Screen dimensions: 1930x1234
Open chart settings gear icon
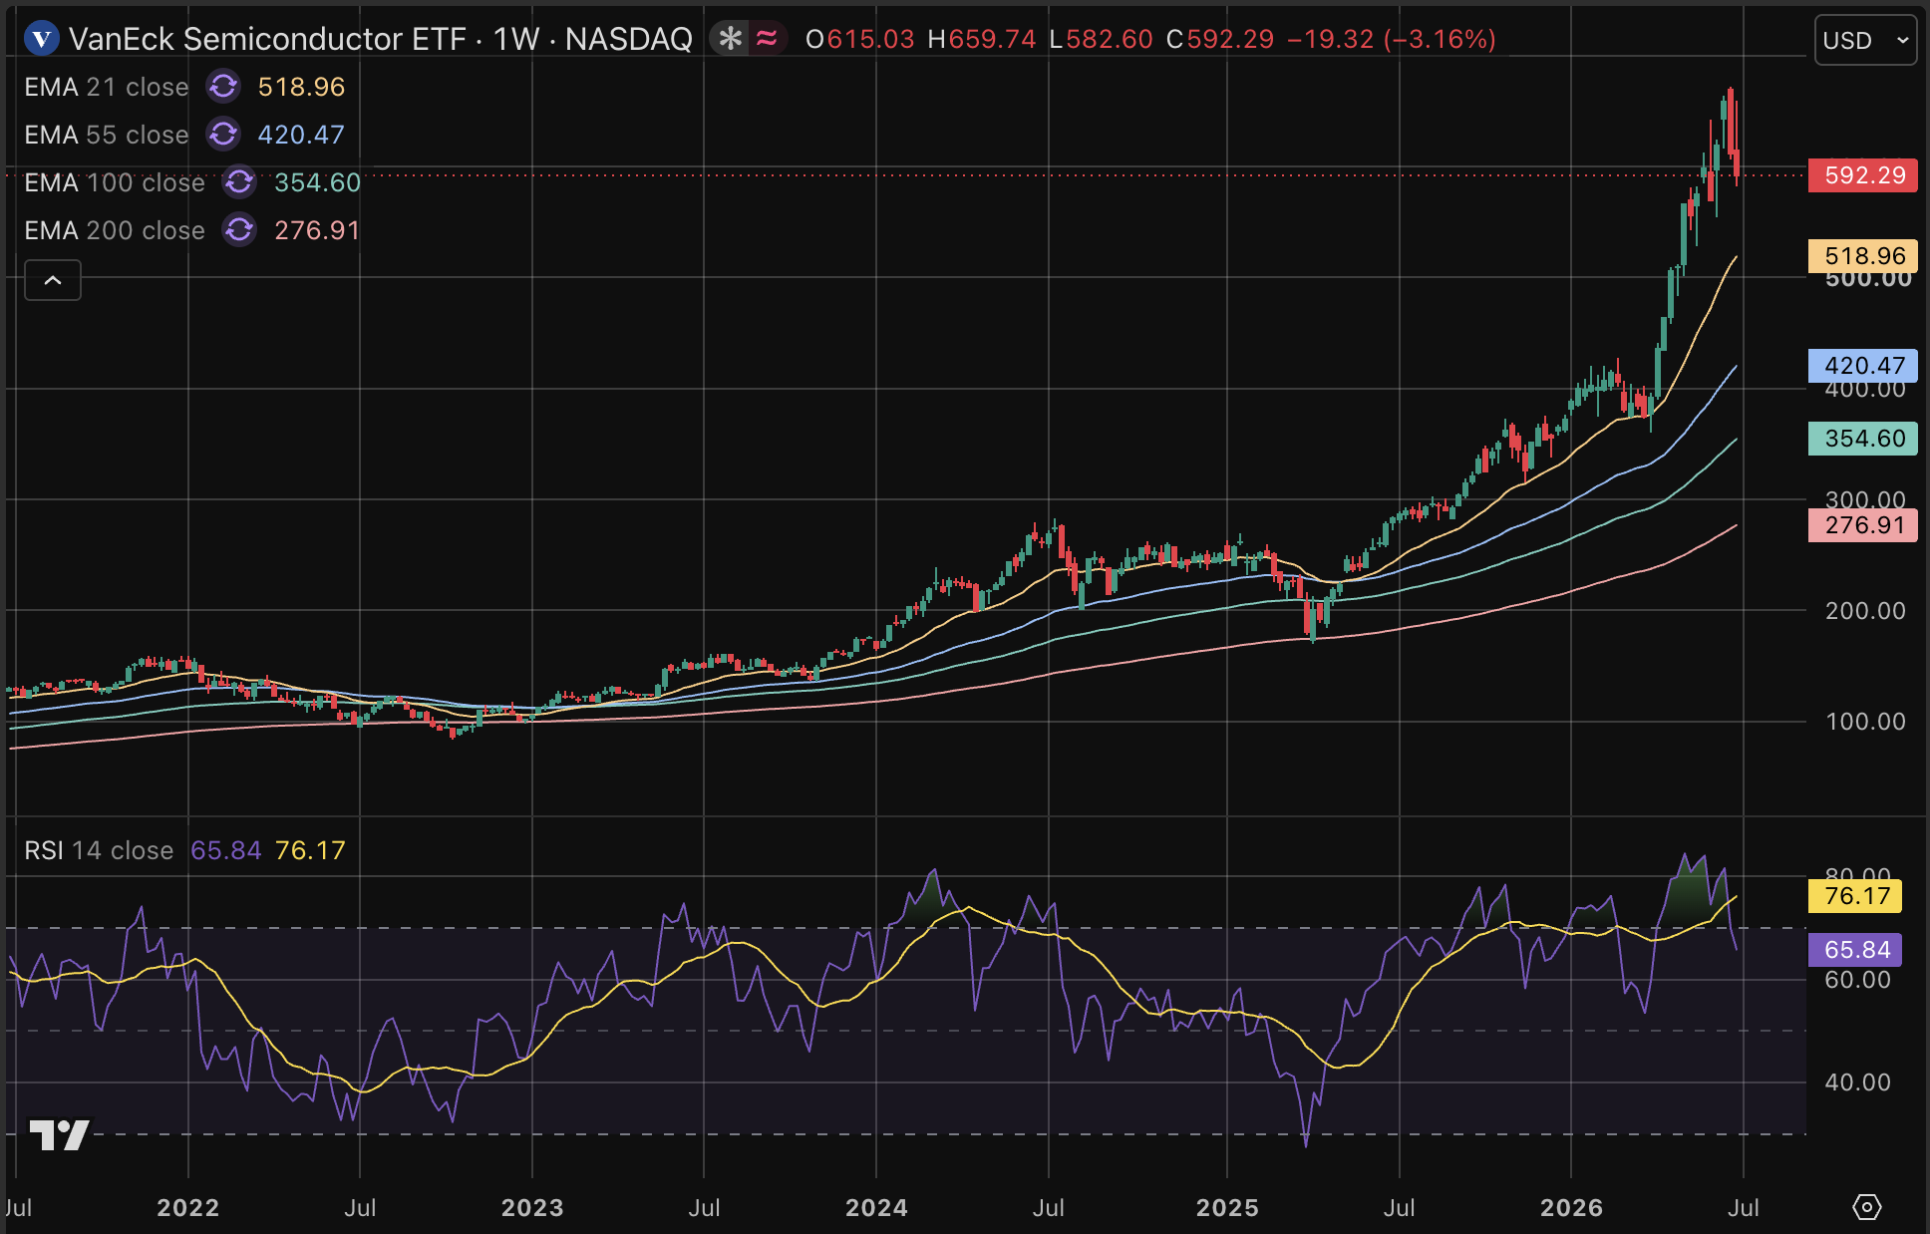(x=1866, y=1207)
